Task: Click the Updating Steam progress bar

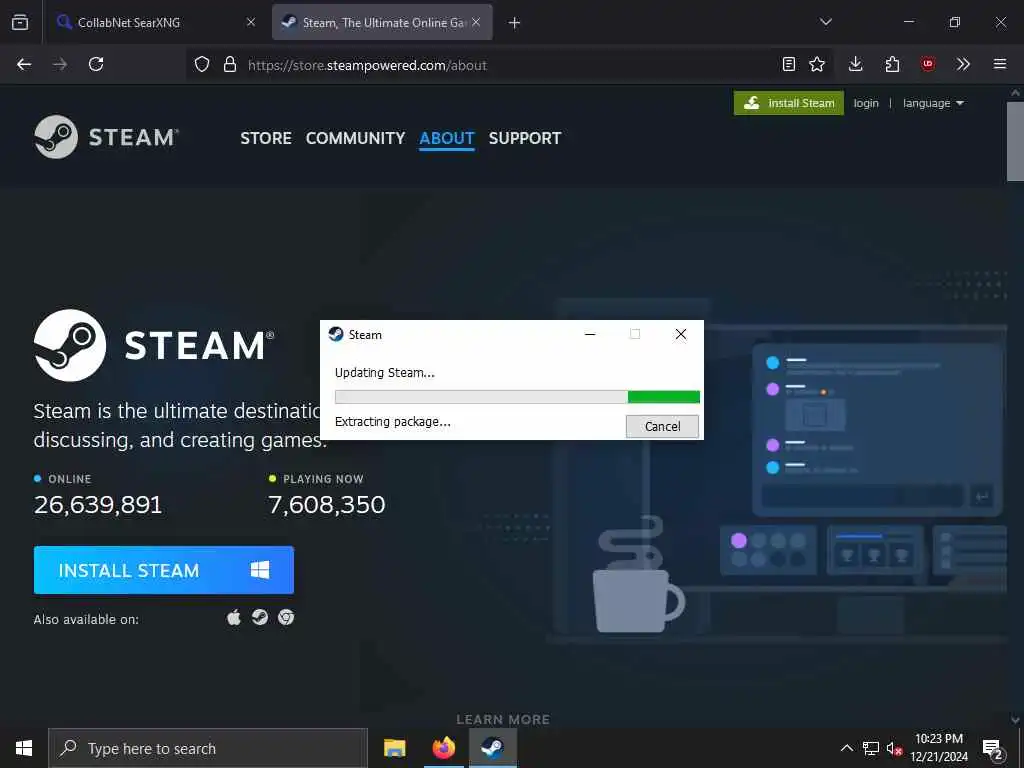Action: click(517, 396)
